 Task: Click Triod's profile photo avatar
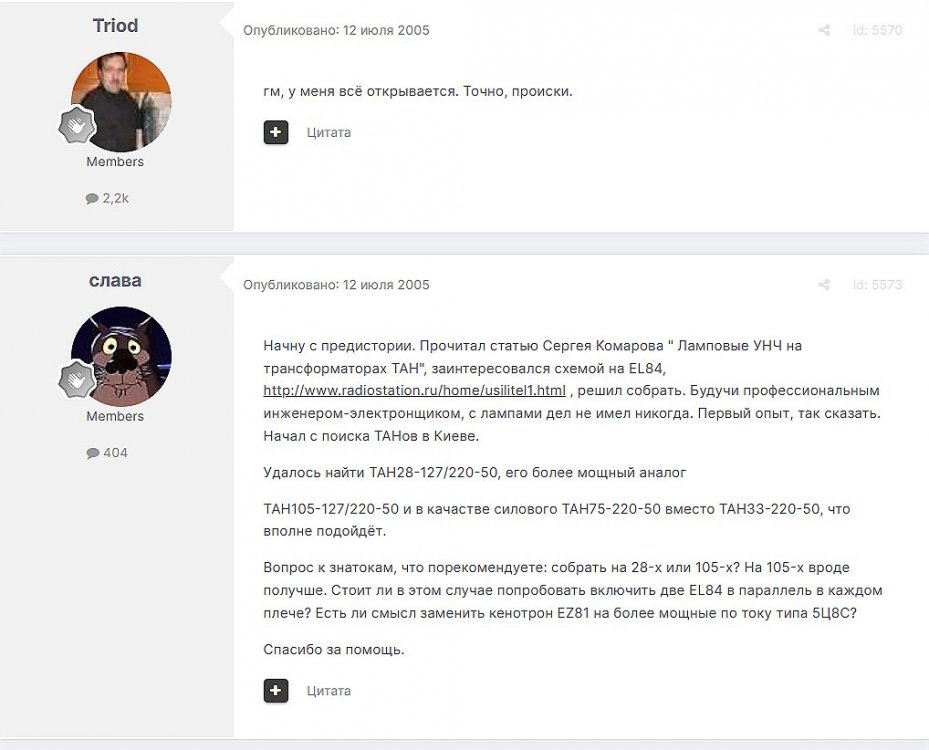tap(121, 102)
